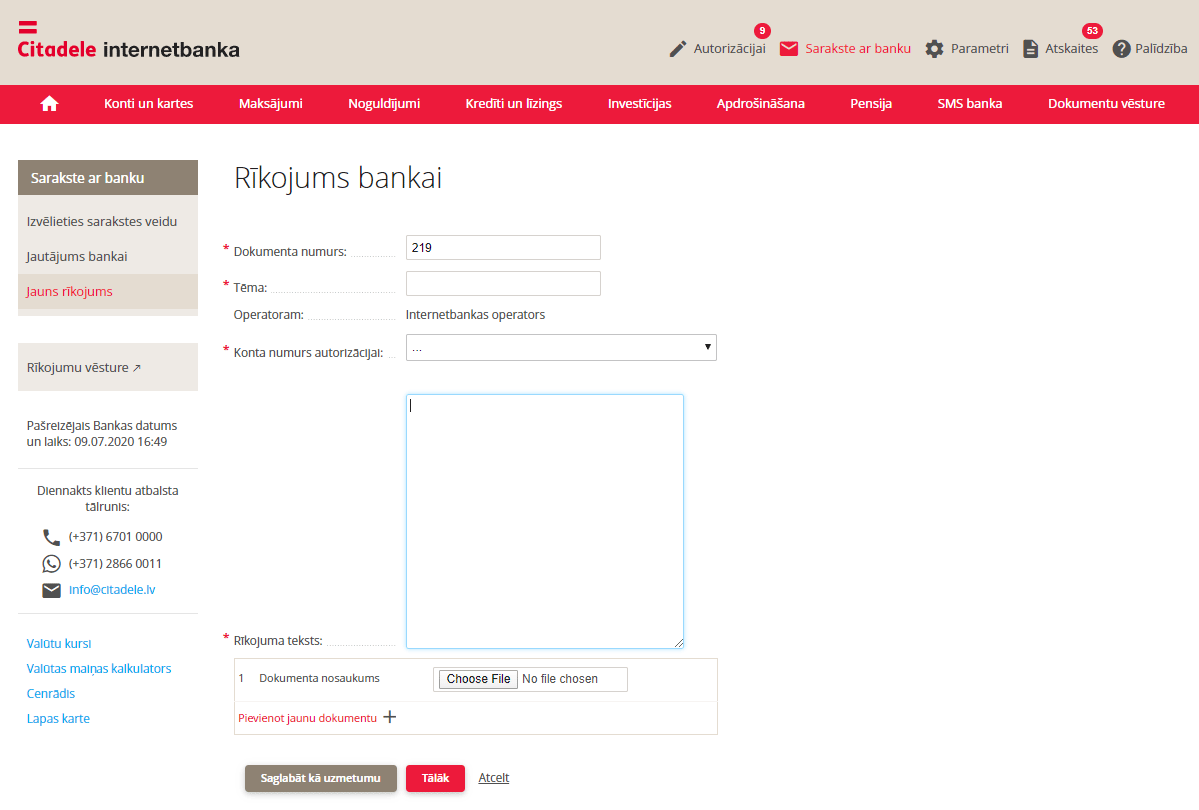1199x810 pixels.
Task: Focus the Tēma input field
Action: [x=503, y=284]
